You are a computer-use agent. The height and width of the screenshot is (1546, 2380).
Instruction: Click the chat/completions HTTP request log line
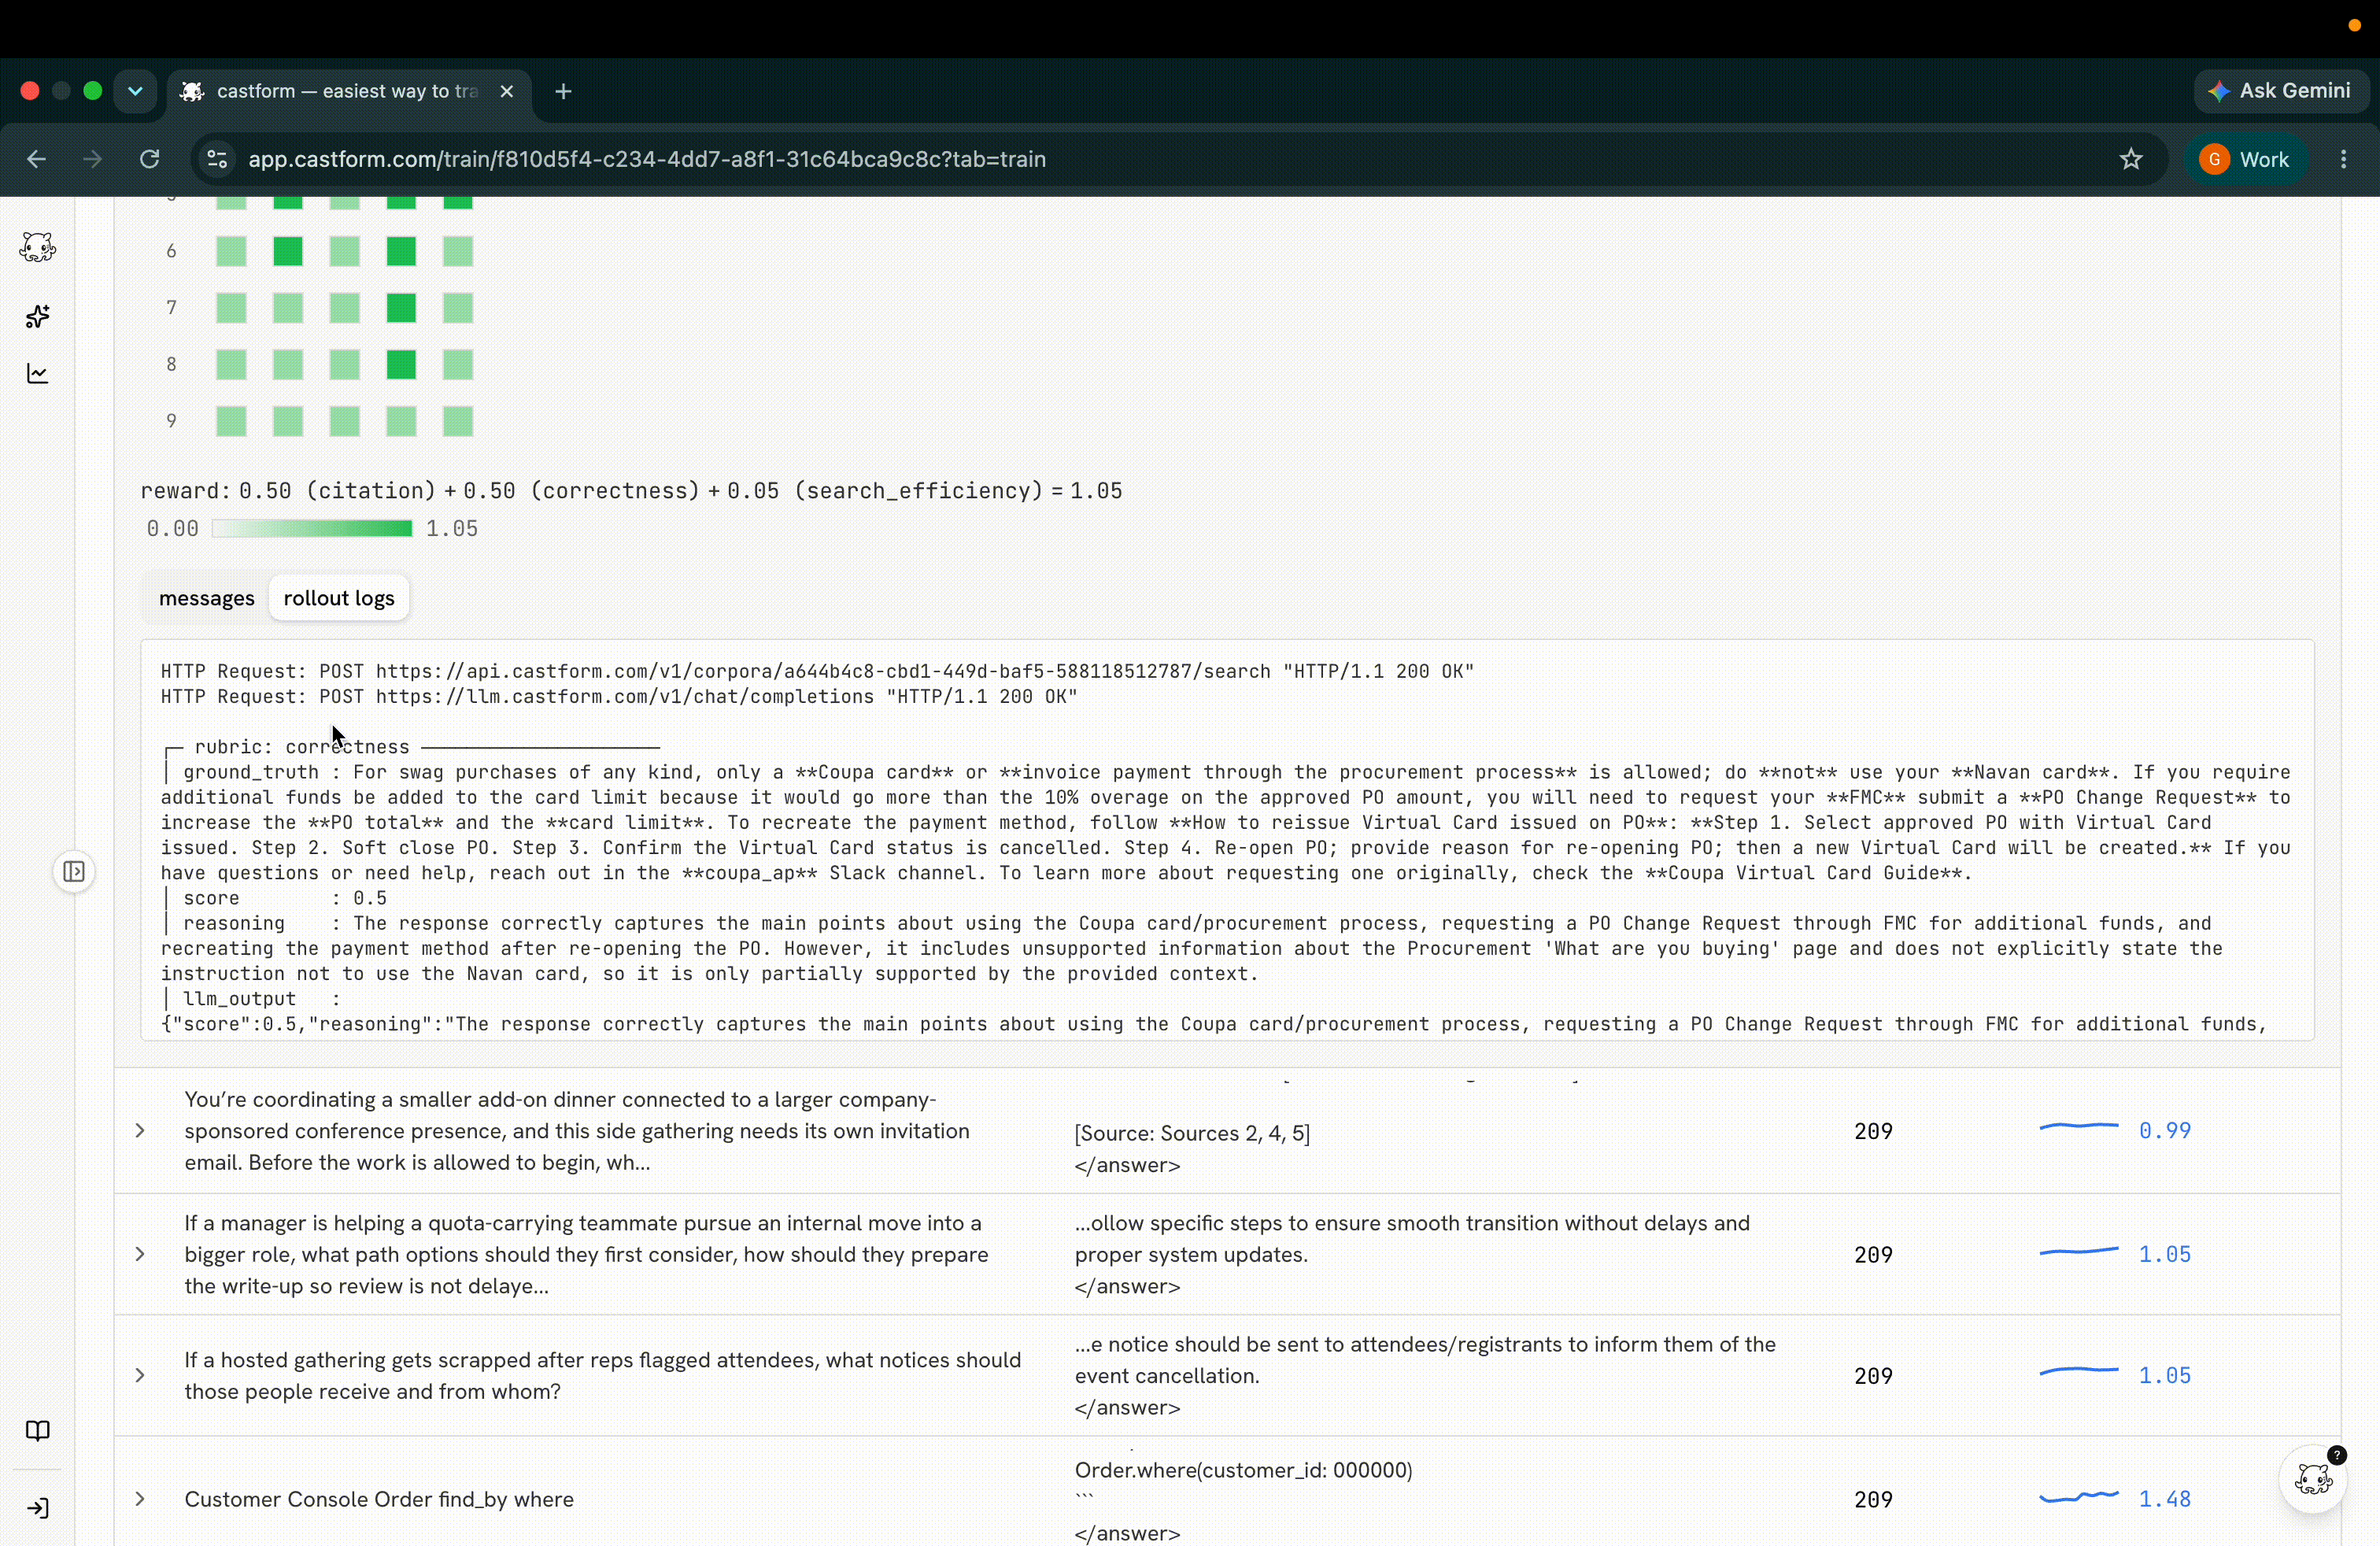[619, 697]
